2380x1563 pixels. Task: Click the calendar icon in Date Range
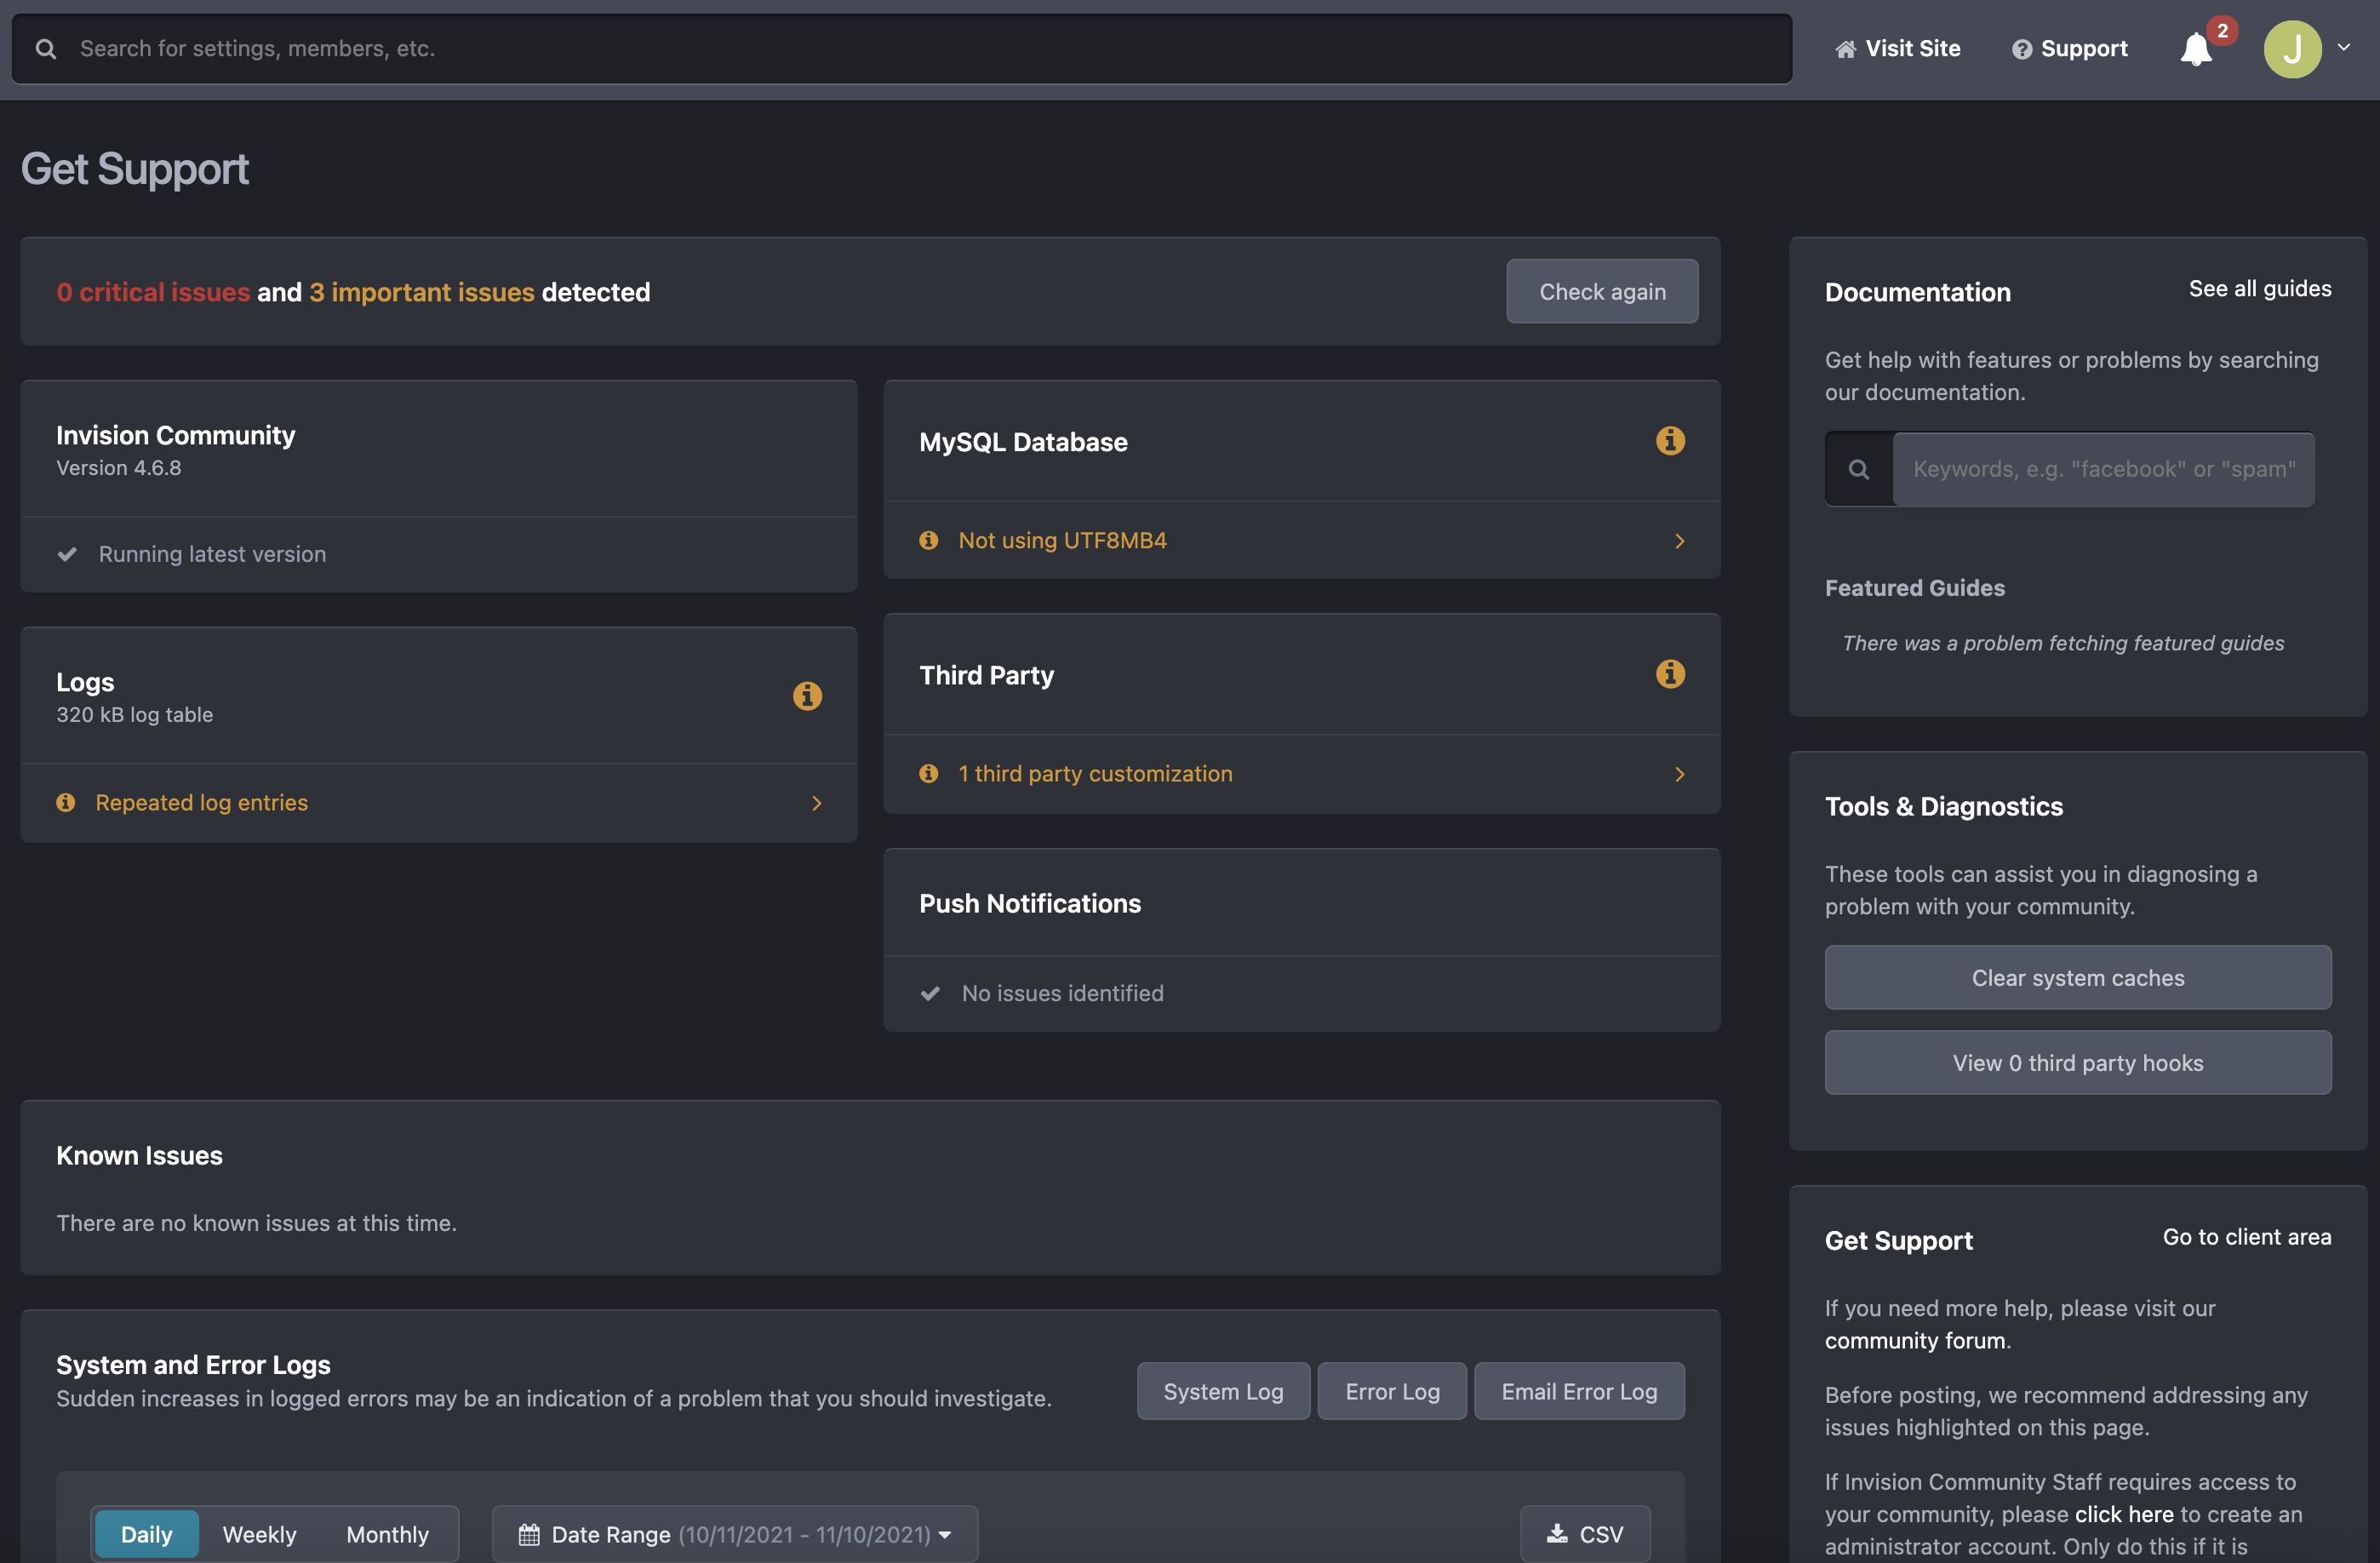click(531, 1533)
